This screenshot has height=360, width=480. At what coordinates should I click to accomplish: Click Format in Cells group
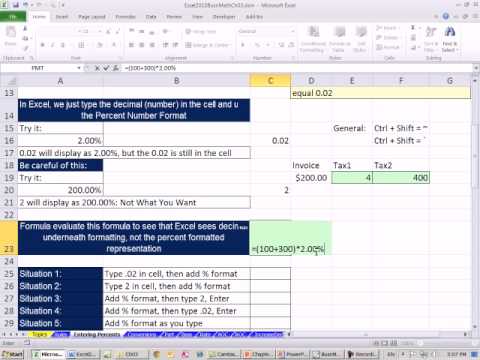tap(387, 48)
